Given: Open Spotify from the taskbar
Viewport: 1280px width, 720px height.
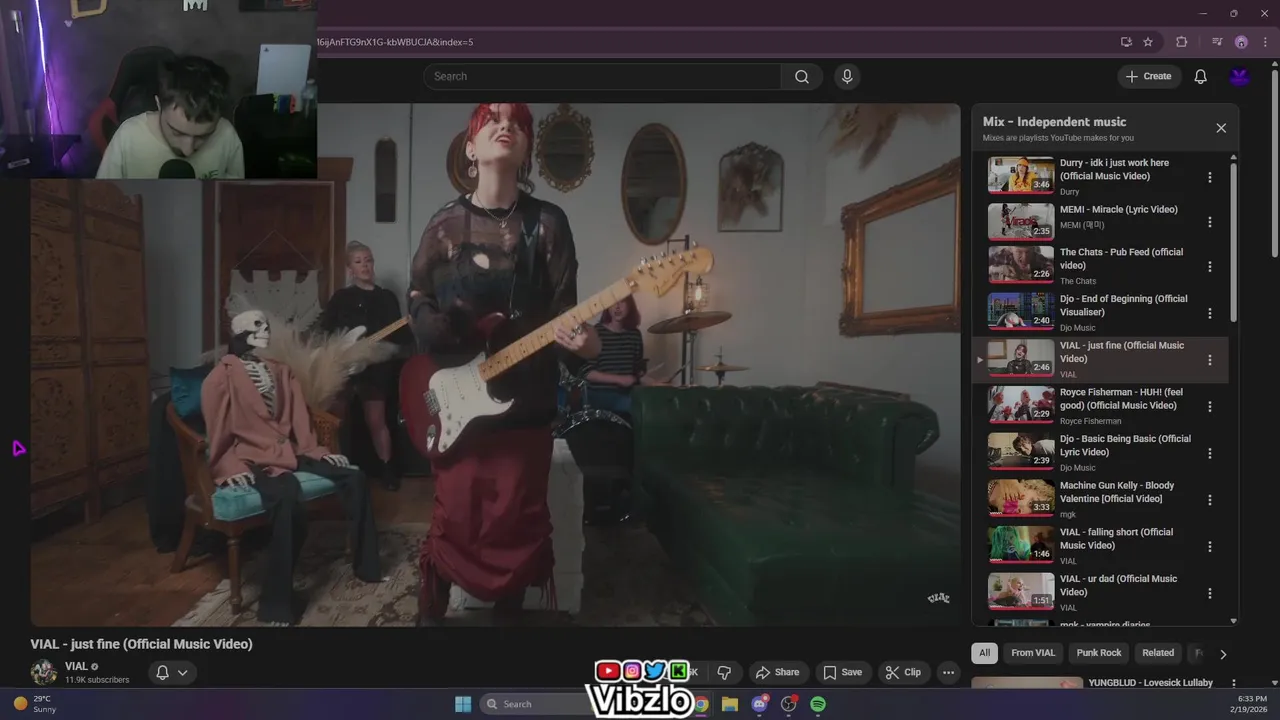Looking at the screenshot, I should click(x=818, y=704).
